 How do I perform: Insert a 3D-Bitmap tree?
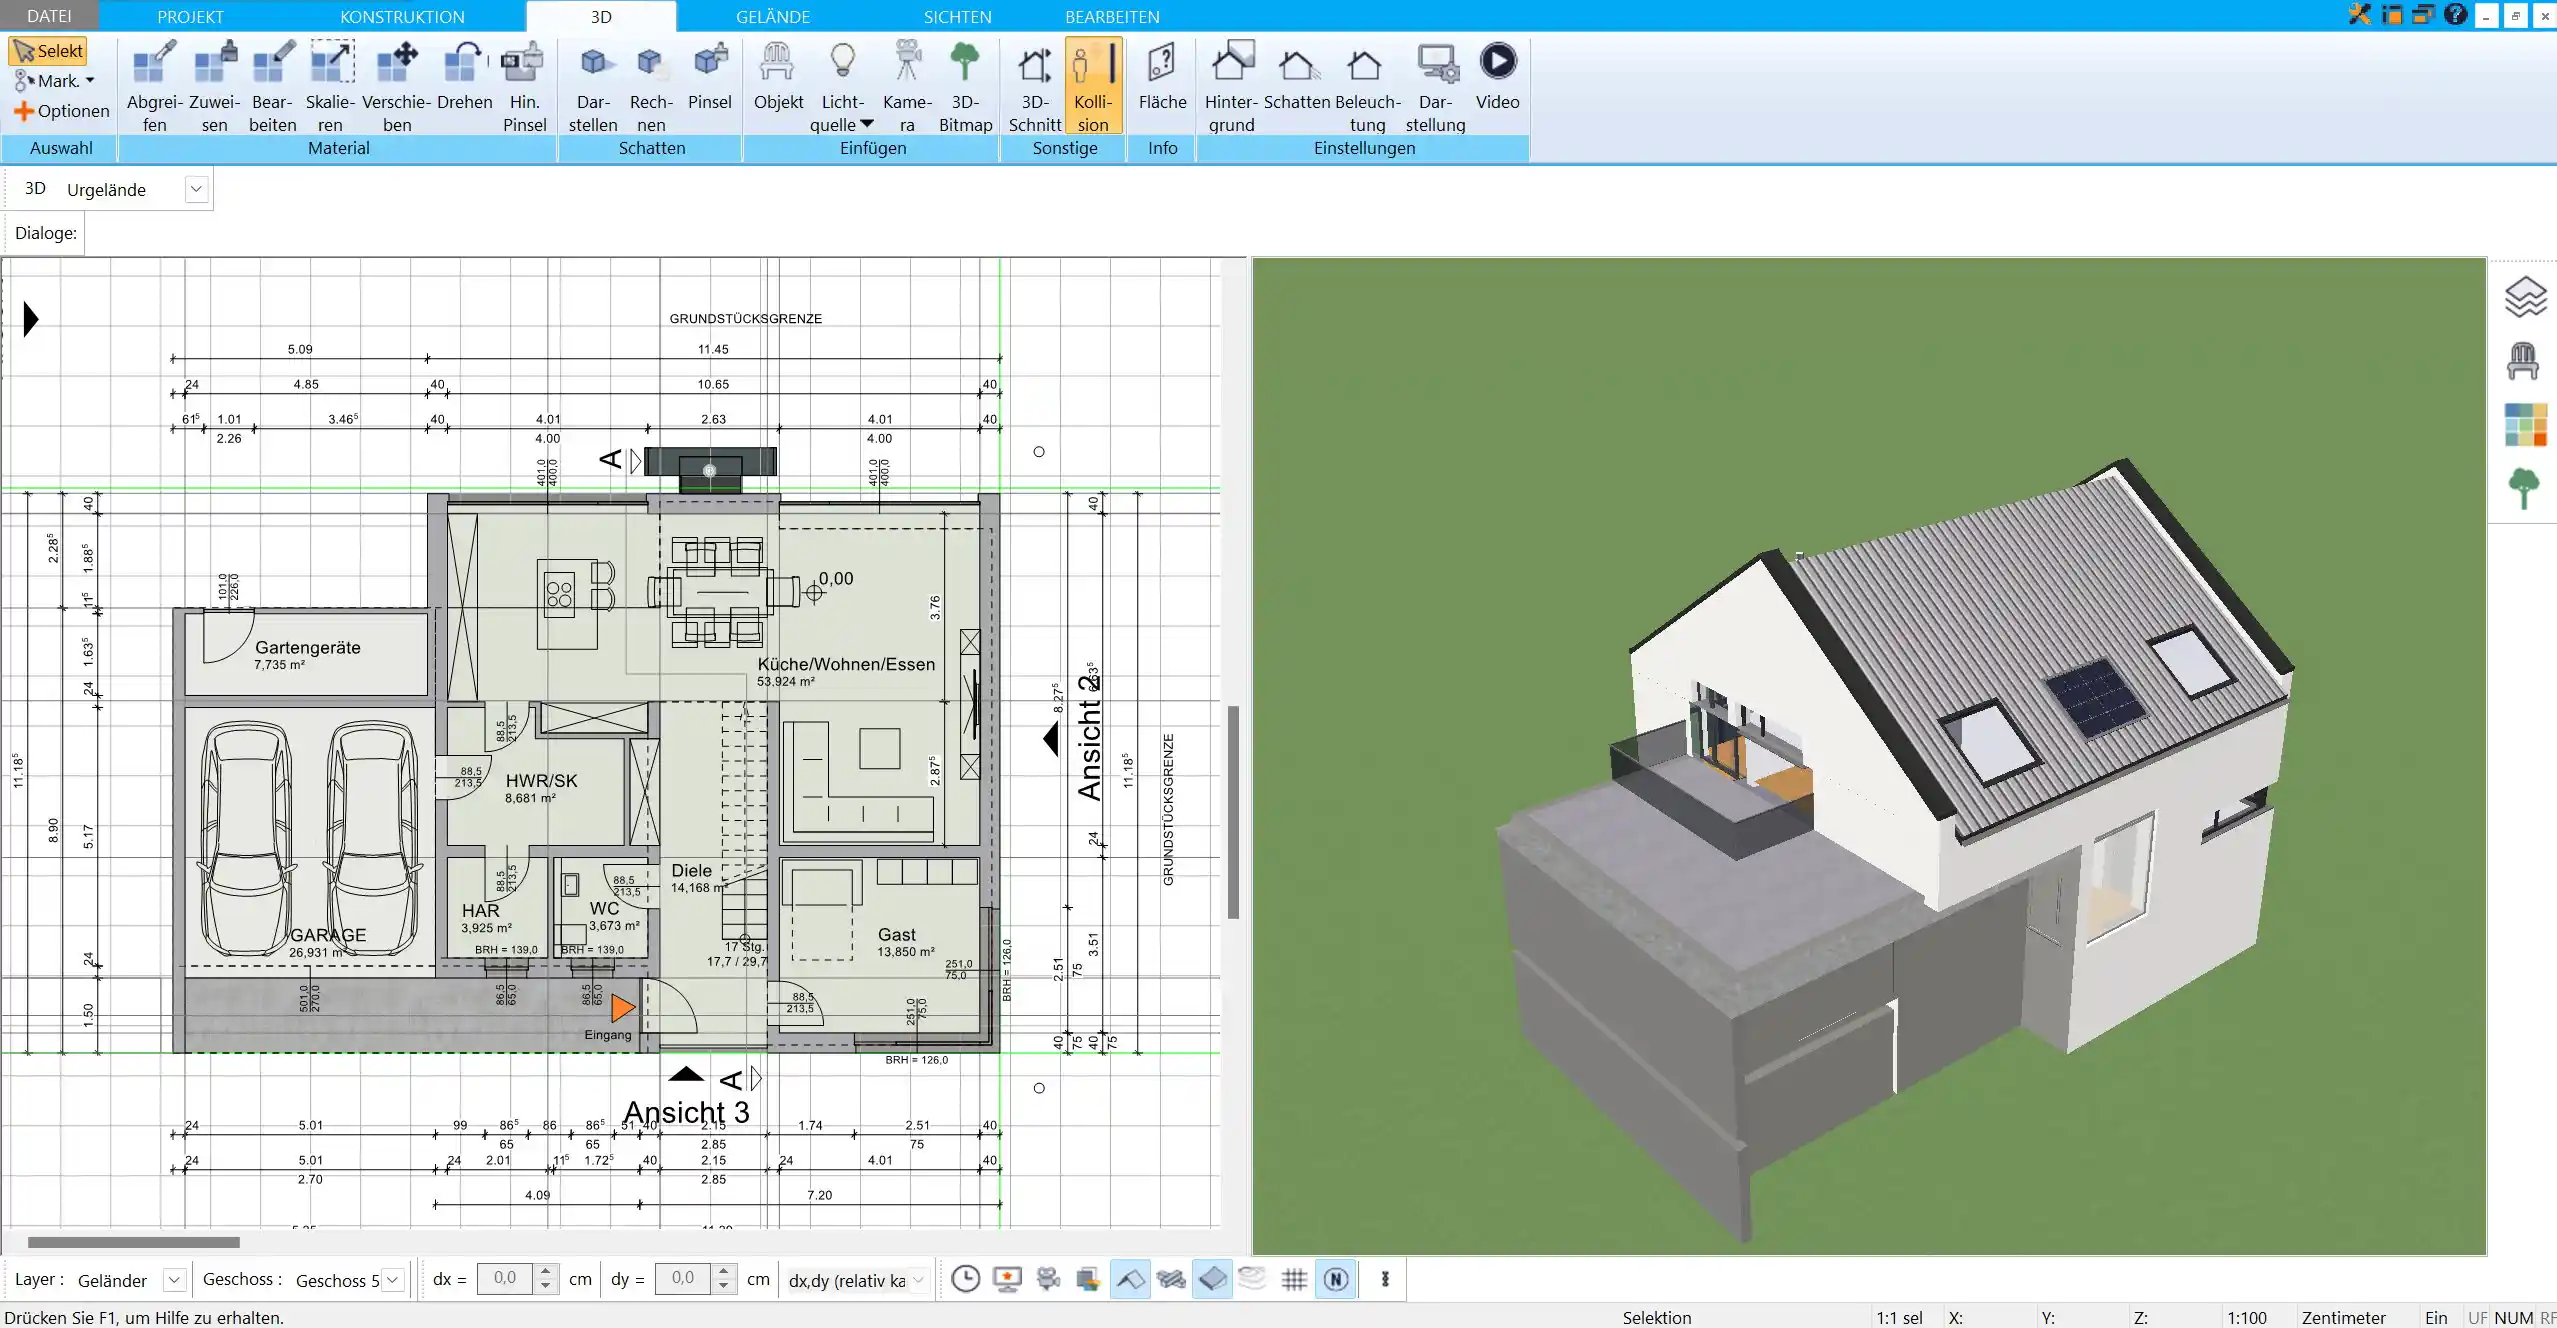[x=965, y=86]
